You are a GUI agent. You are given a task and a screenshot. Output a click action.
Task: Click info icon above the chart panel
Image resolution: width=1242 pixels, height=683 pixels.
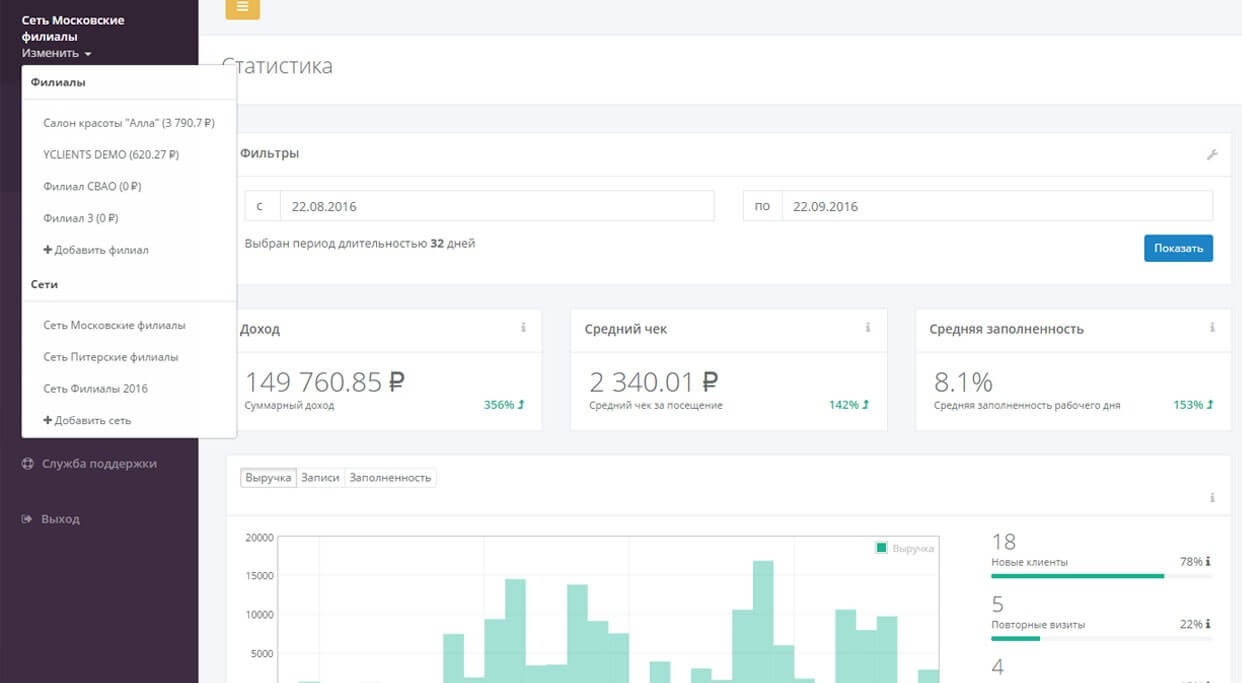coord(1212,498)
